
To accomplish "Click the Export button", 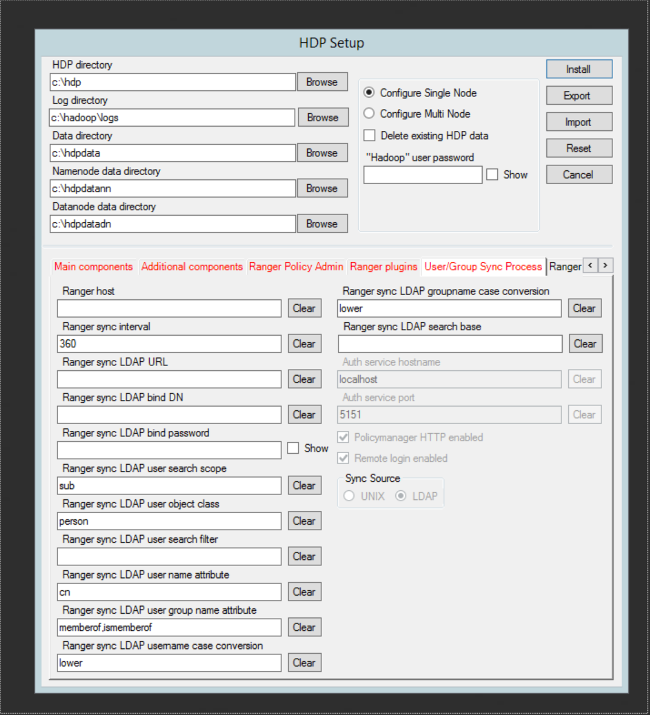I will pos(578,96).
